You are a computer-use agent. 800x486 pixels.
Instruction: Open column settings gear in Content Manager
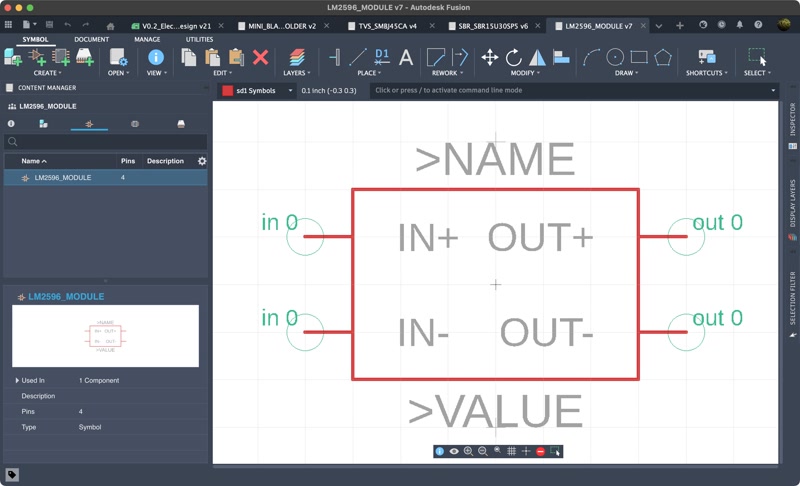(x=202, y=161)
